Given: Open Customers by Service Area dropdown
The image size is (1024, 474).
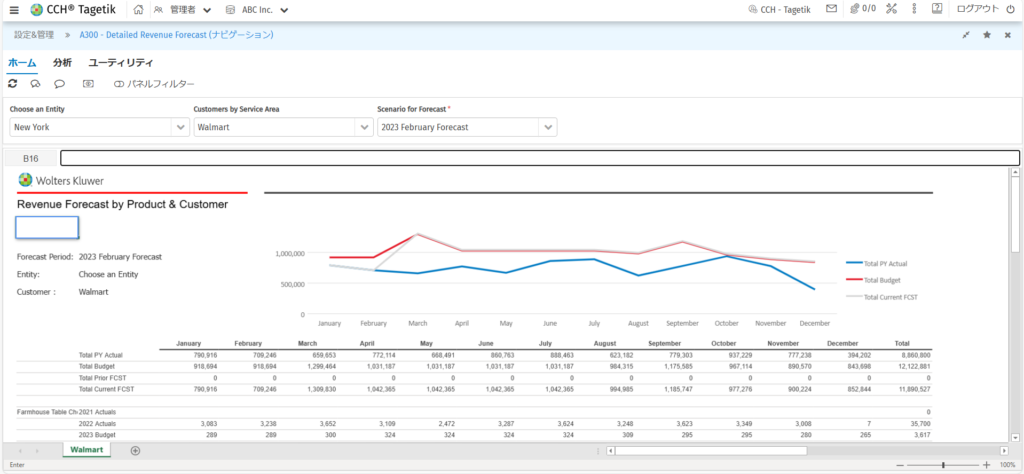Looking at the screenshot, I should point(364,128).
